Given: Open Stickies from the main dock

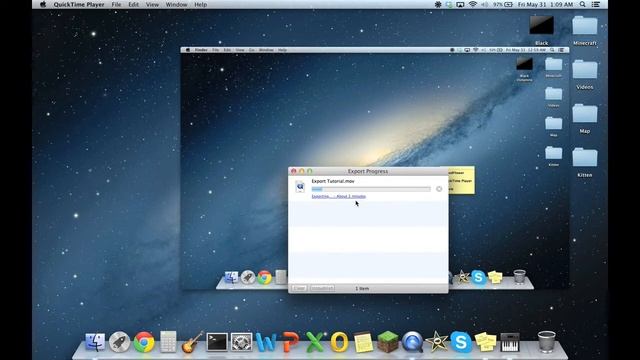Looking at the screenshot, I should (485, 342).
